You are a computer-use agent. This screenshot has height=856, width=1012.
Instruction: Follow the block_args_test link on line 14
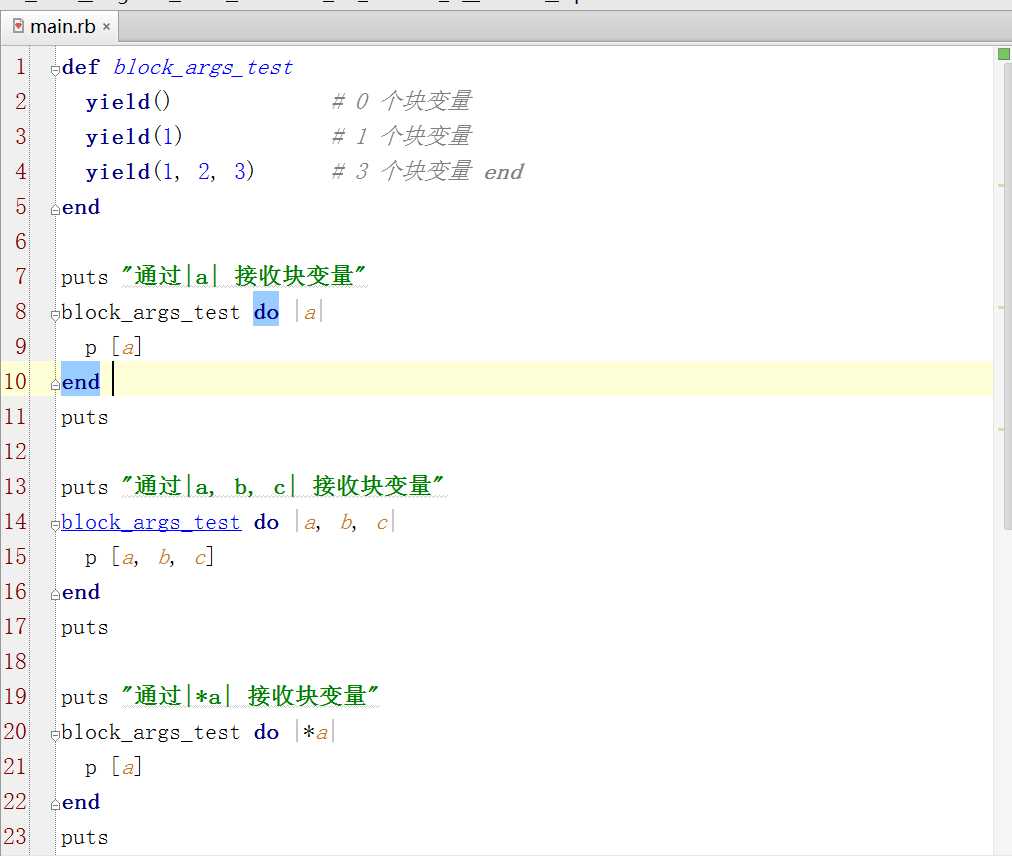coord(151,522)
